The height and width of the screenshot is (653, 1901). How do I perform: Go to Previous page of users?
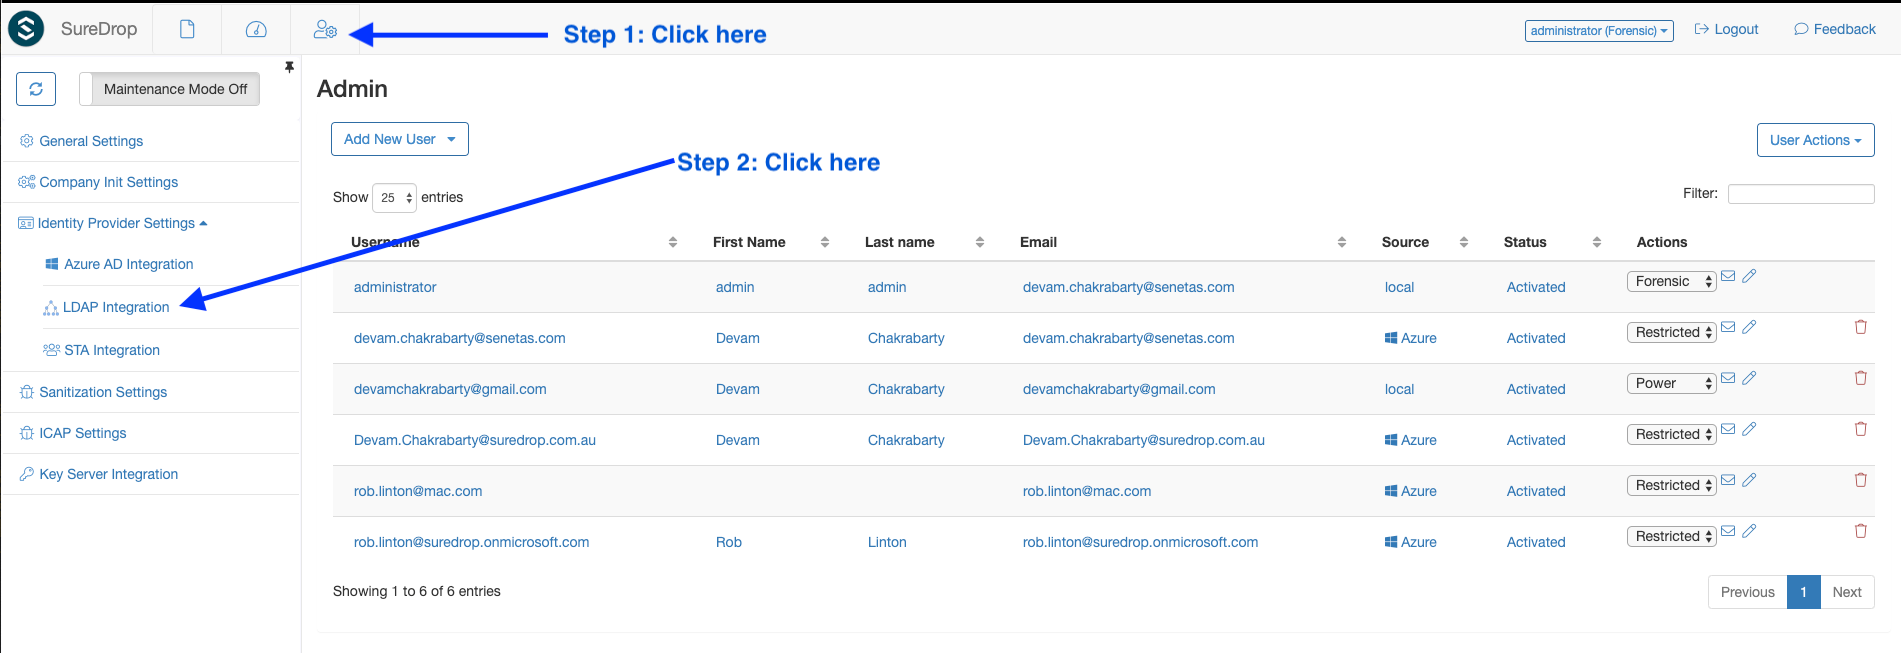(1747, 592)
